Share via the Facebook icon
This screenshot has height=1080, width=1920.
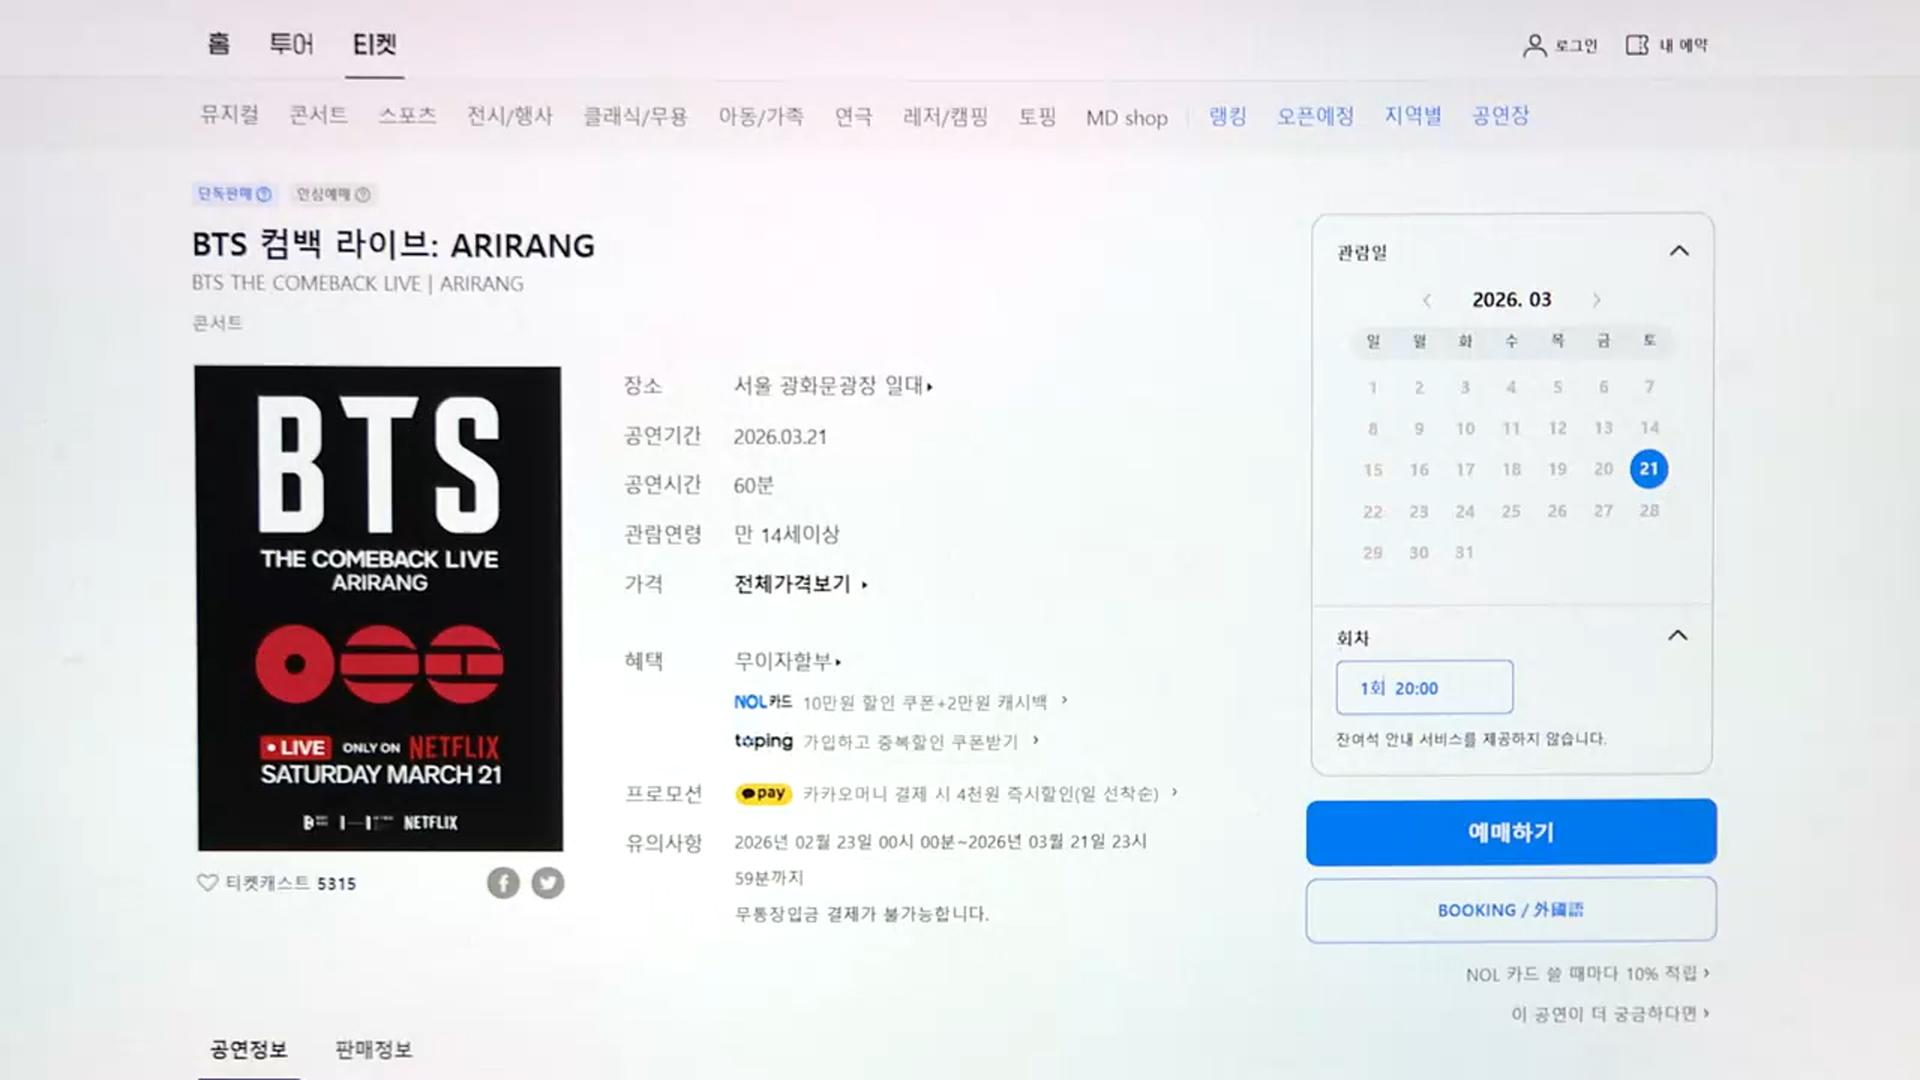(503, 883)
